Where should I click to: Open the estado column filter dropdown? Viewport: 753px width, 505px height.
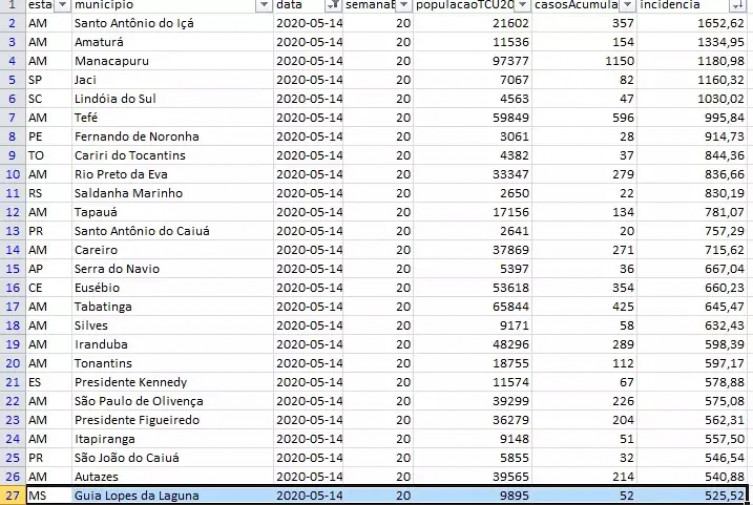(x=62, y=5)
